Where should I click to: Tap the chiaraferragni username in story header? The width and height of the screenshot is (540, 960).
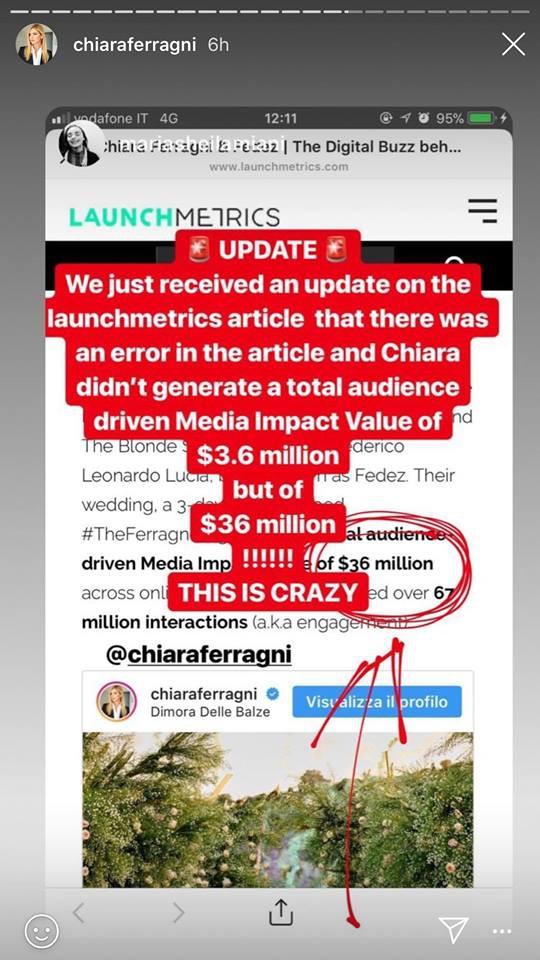click(x=135, y=45)
